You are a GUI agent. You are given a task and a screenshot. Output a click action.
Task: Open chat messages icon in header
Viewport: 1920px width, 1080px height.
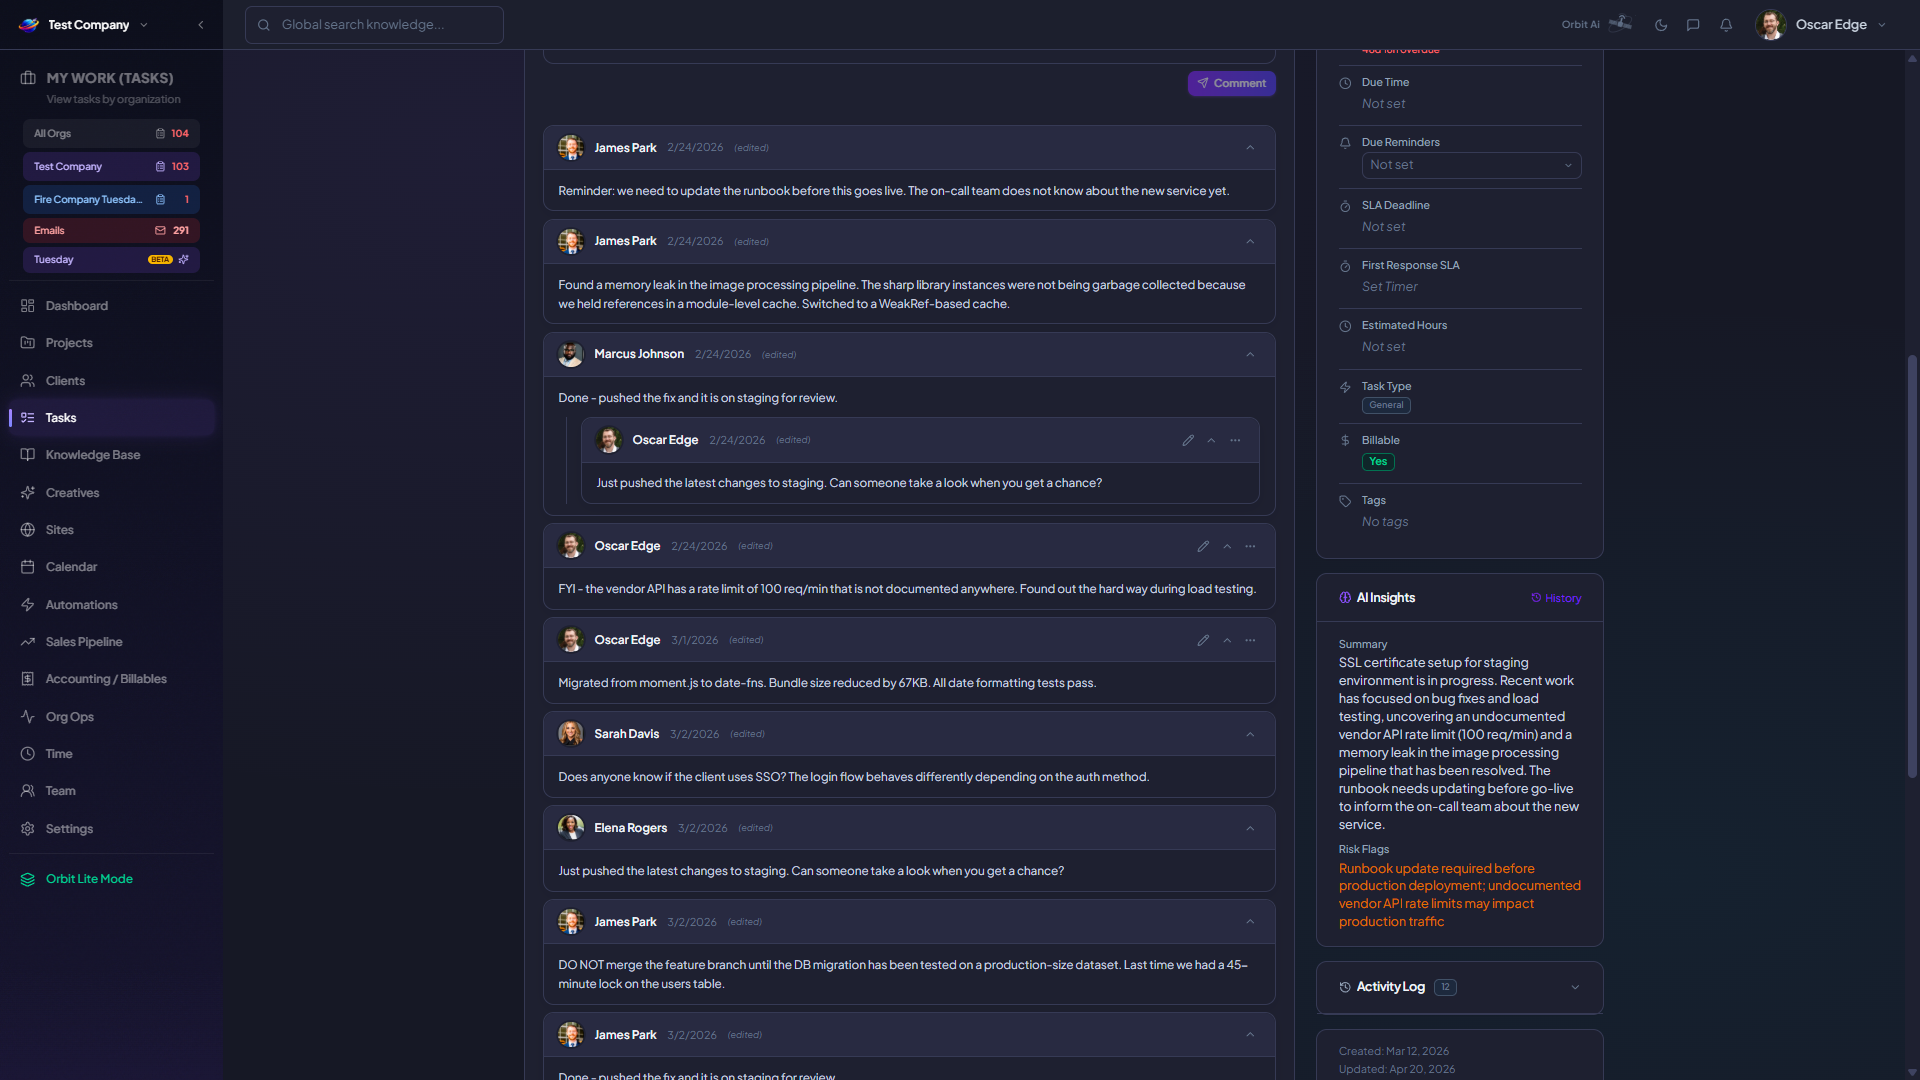tap(1693, 25)
